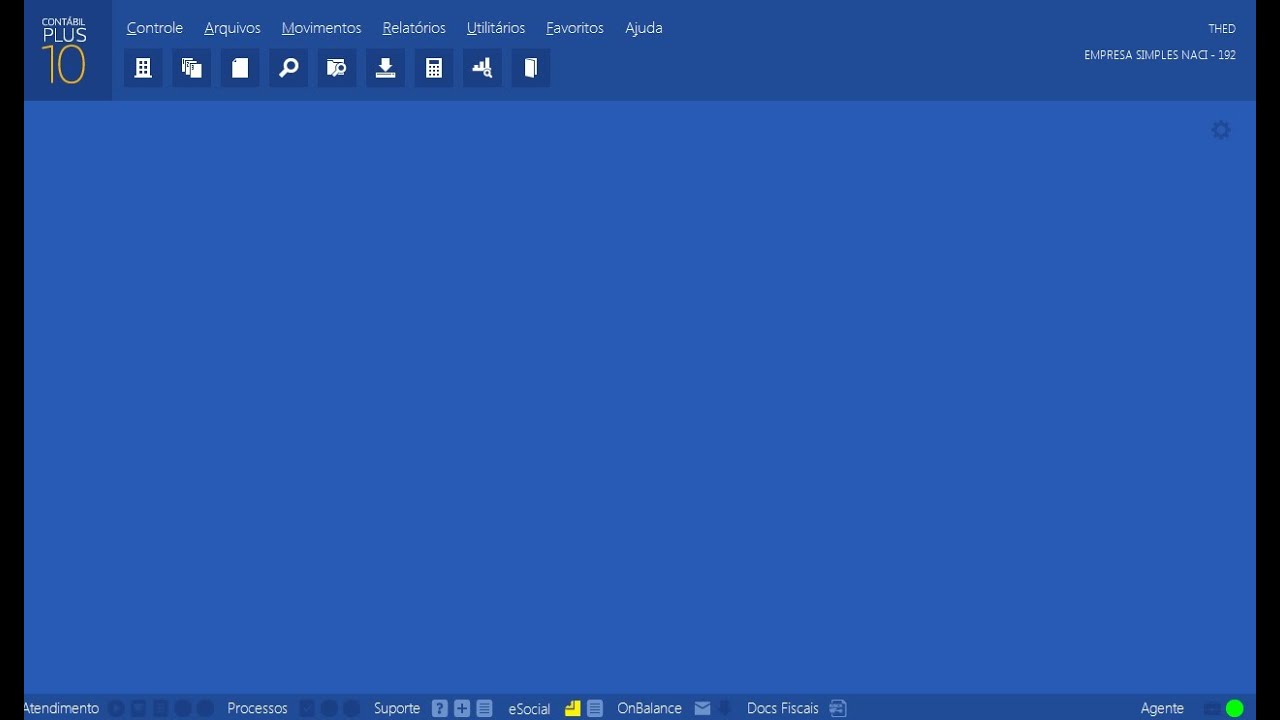Click the Processos label in status bar

(x=257, y=708)
